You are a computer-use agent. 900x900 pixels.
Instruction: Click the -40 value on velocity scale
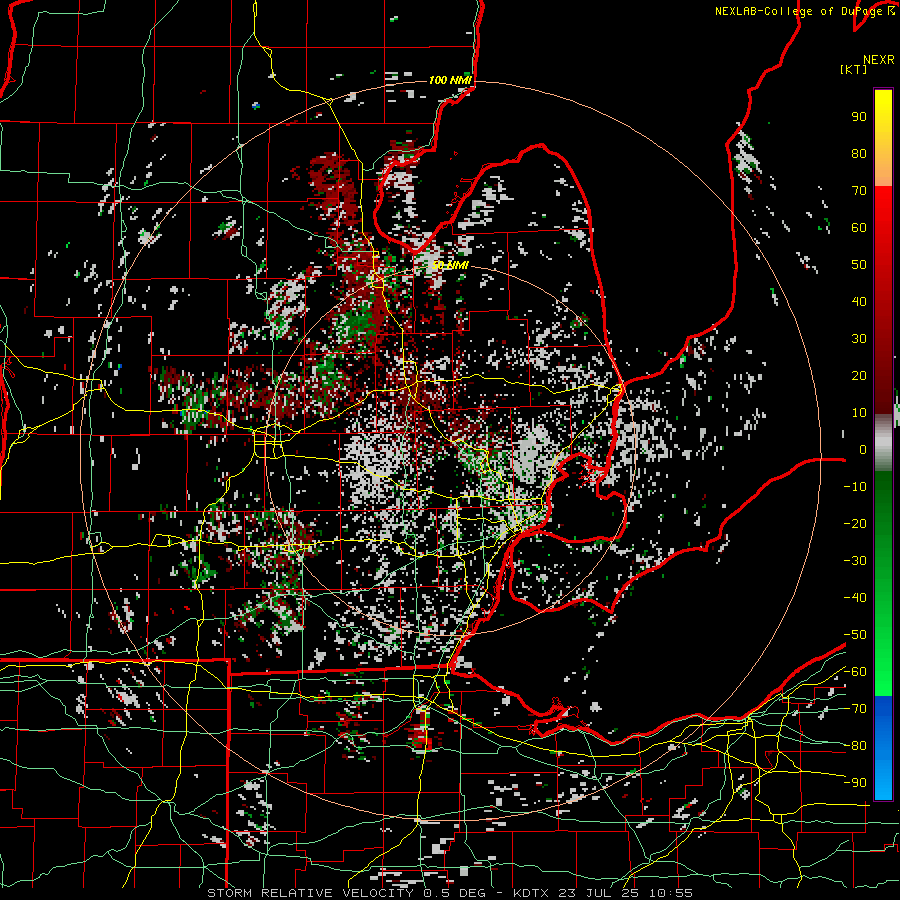(855, 598)
